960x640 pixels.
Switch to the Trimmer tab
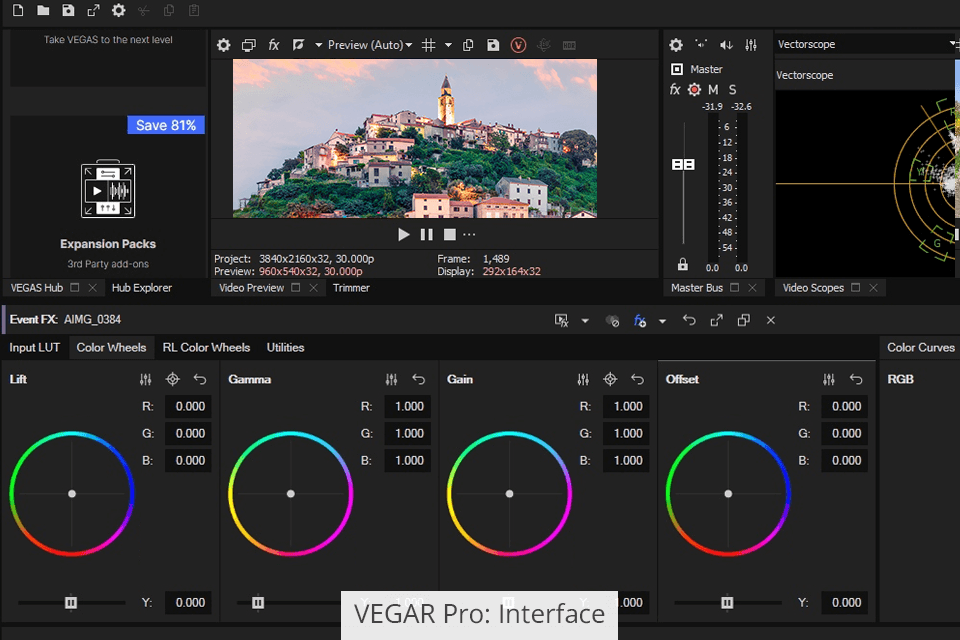point(351,288)
